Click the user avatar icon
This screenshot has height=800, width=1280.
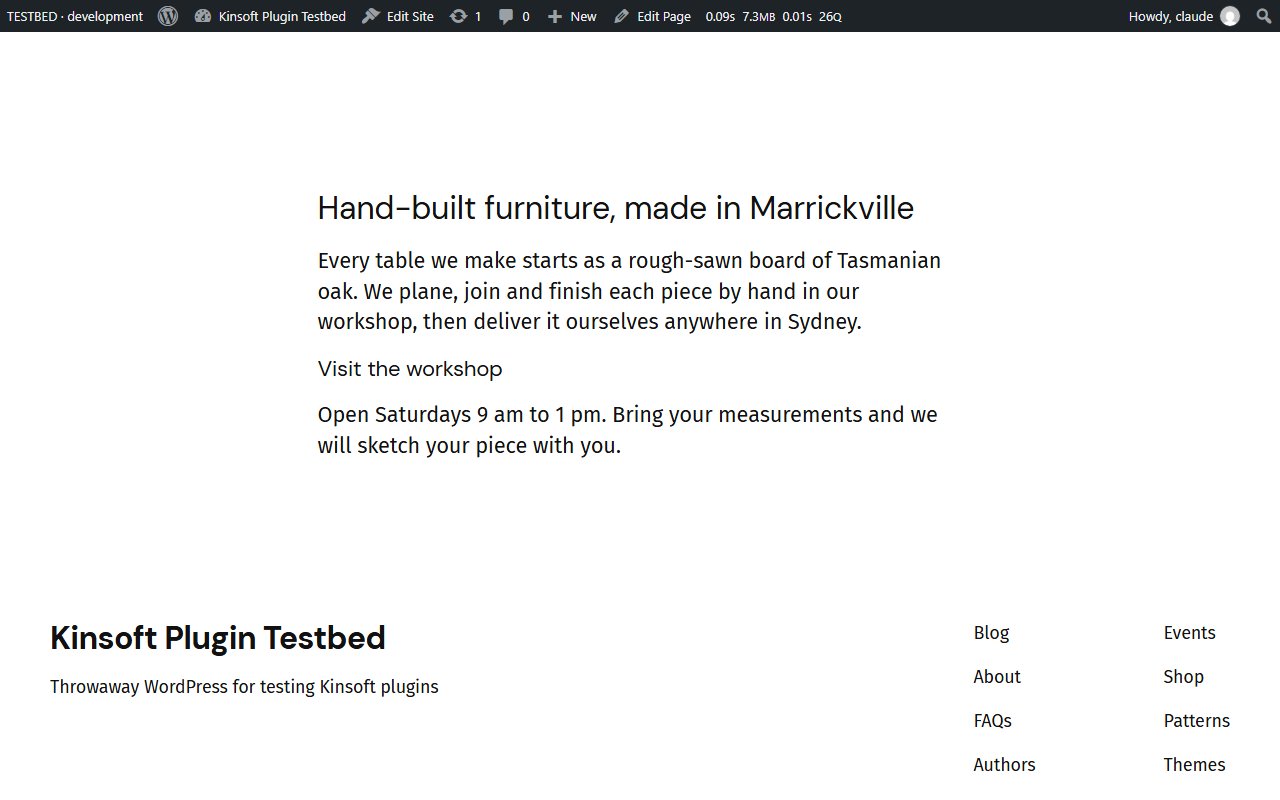pos(1230,16)
